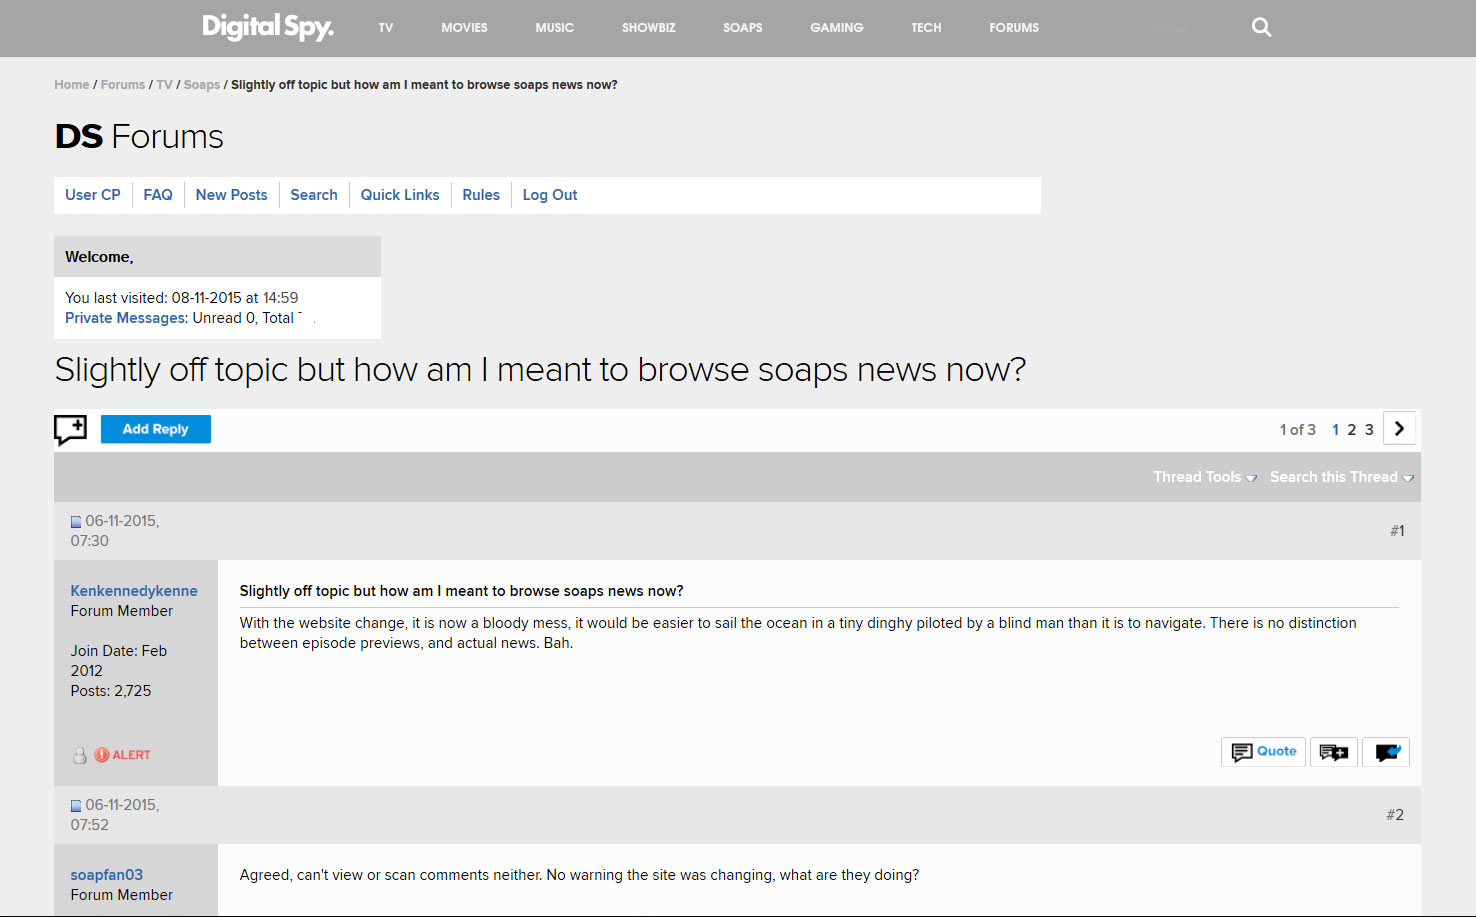
Task: Go to next page via the chevron arrow
Action: [1399, 428]
